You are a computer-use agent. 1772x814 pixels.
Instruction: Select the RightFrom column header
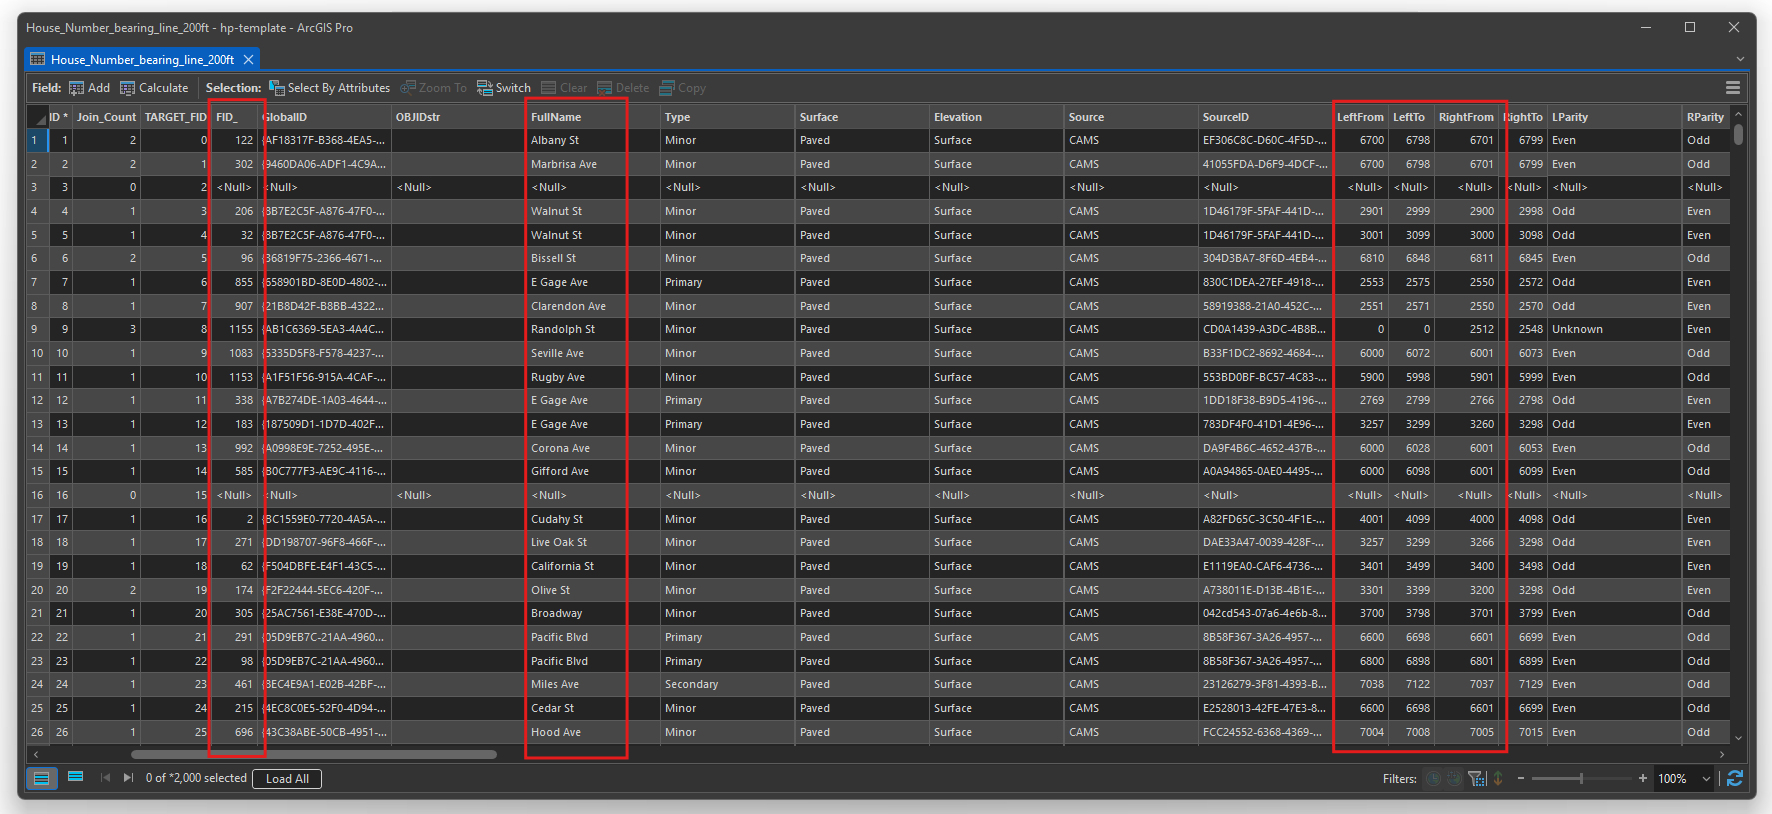1467,117
